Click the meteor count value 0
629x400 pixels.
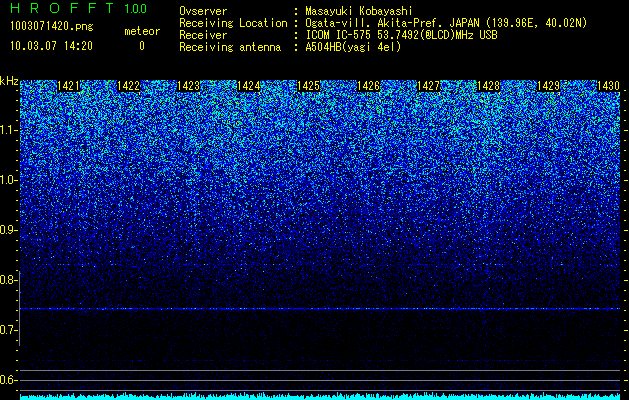click(x=142, y=46)
